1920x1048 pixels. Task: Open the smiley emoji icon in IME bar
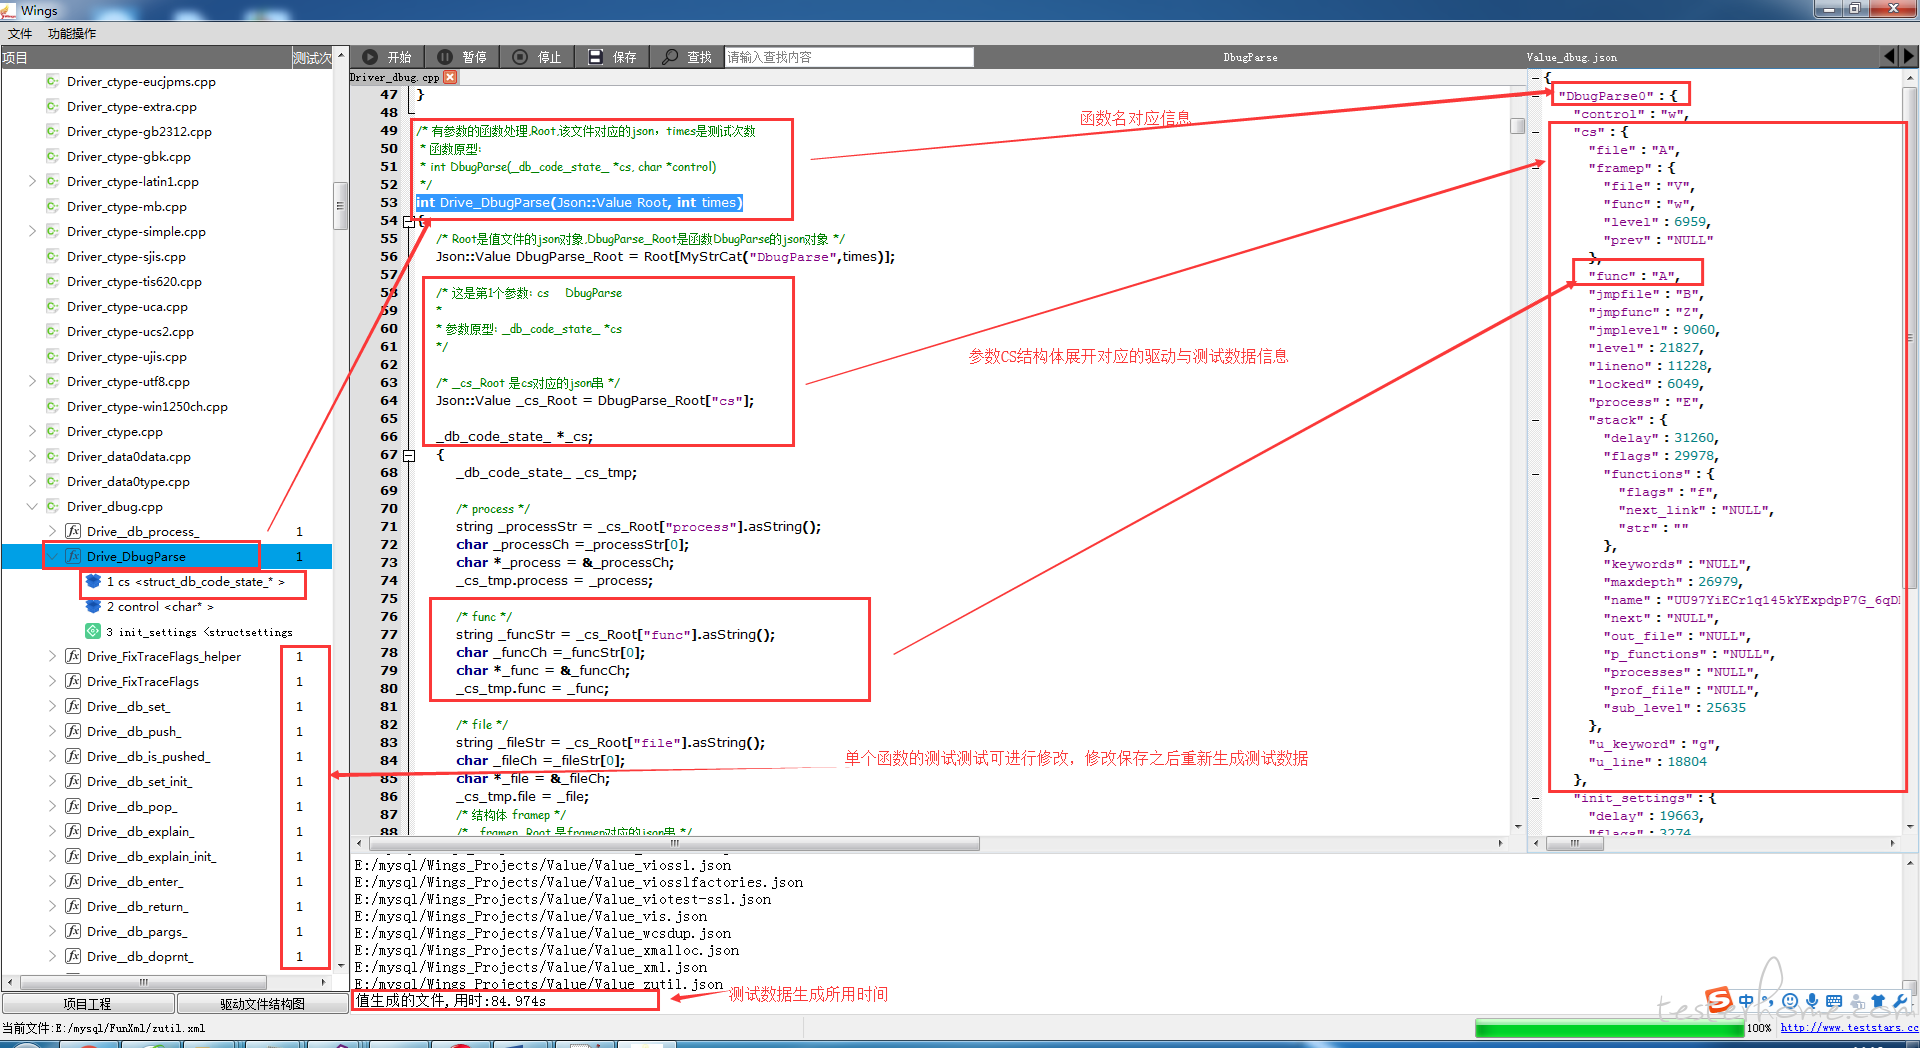coord(1790,1001)
